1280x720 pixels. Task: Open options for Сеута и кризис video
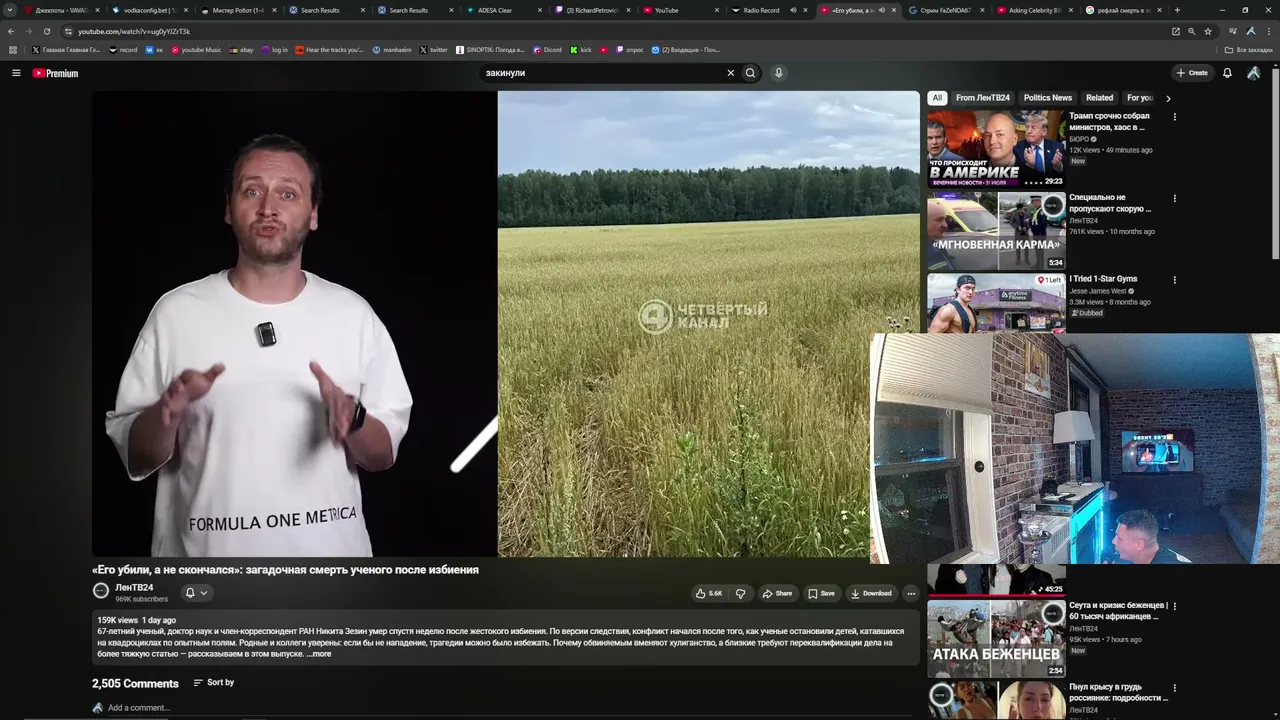coord(1175,606)
